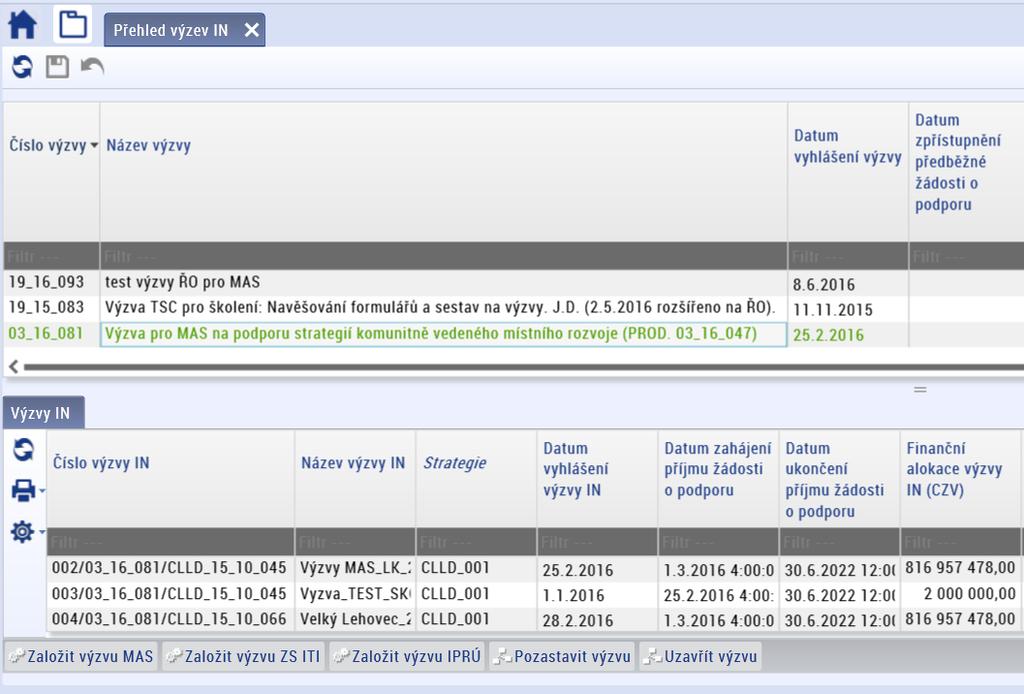This screenshot has height=694, width=1024.
Task: Click the green Výzva pro MAS cell
Action: pos(443,334)
